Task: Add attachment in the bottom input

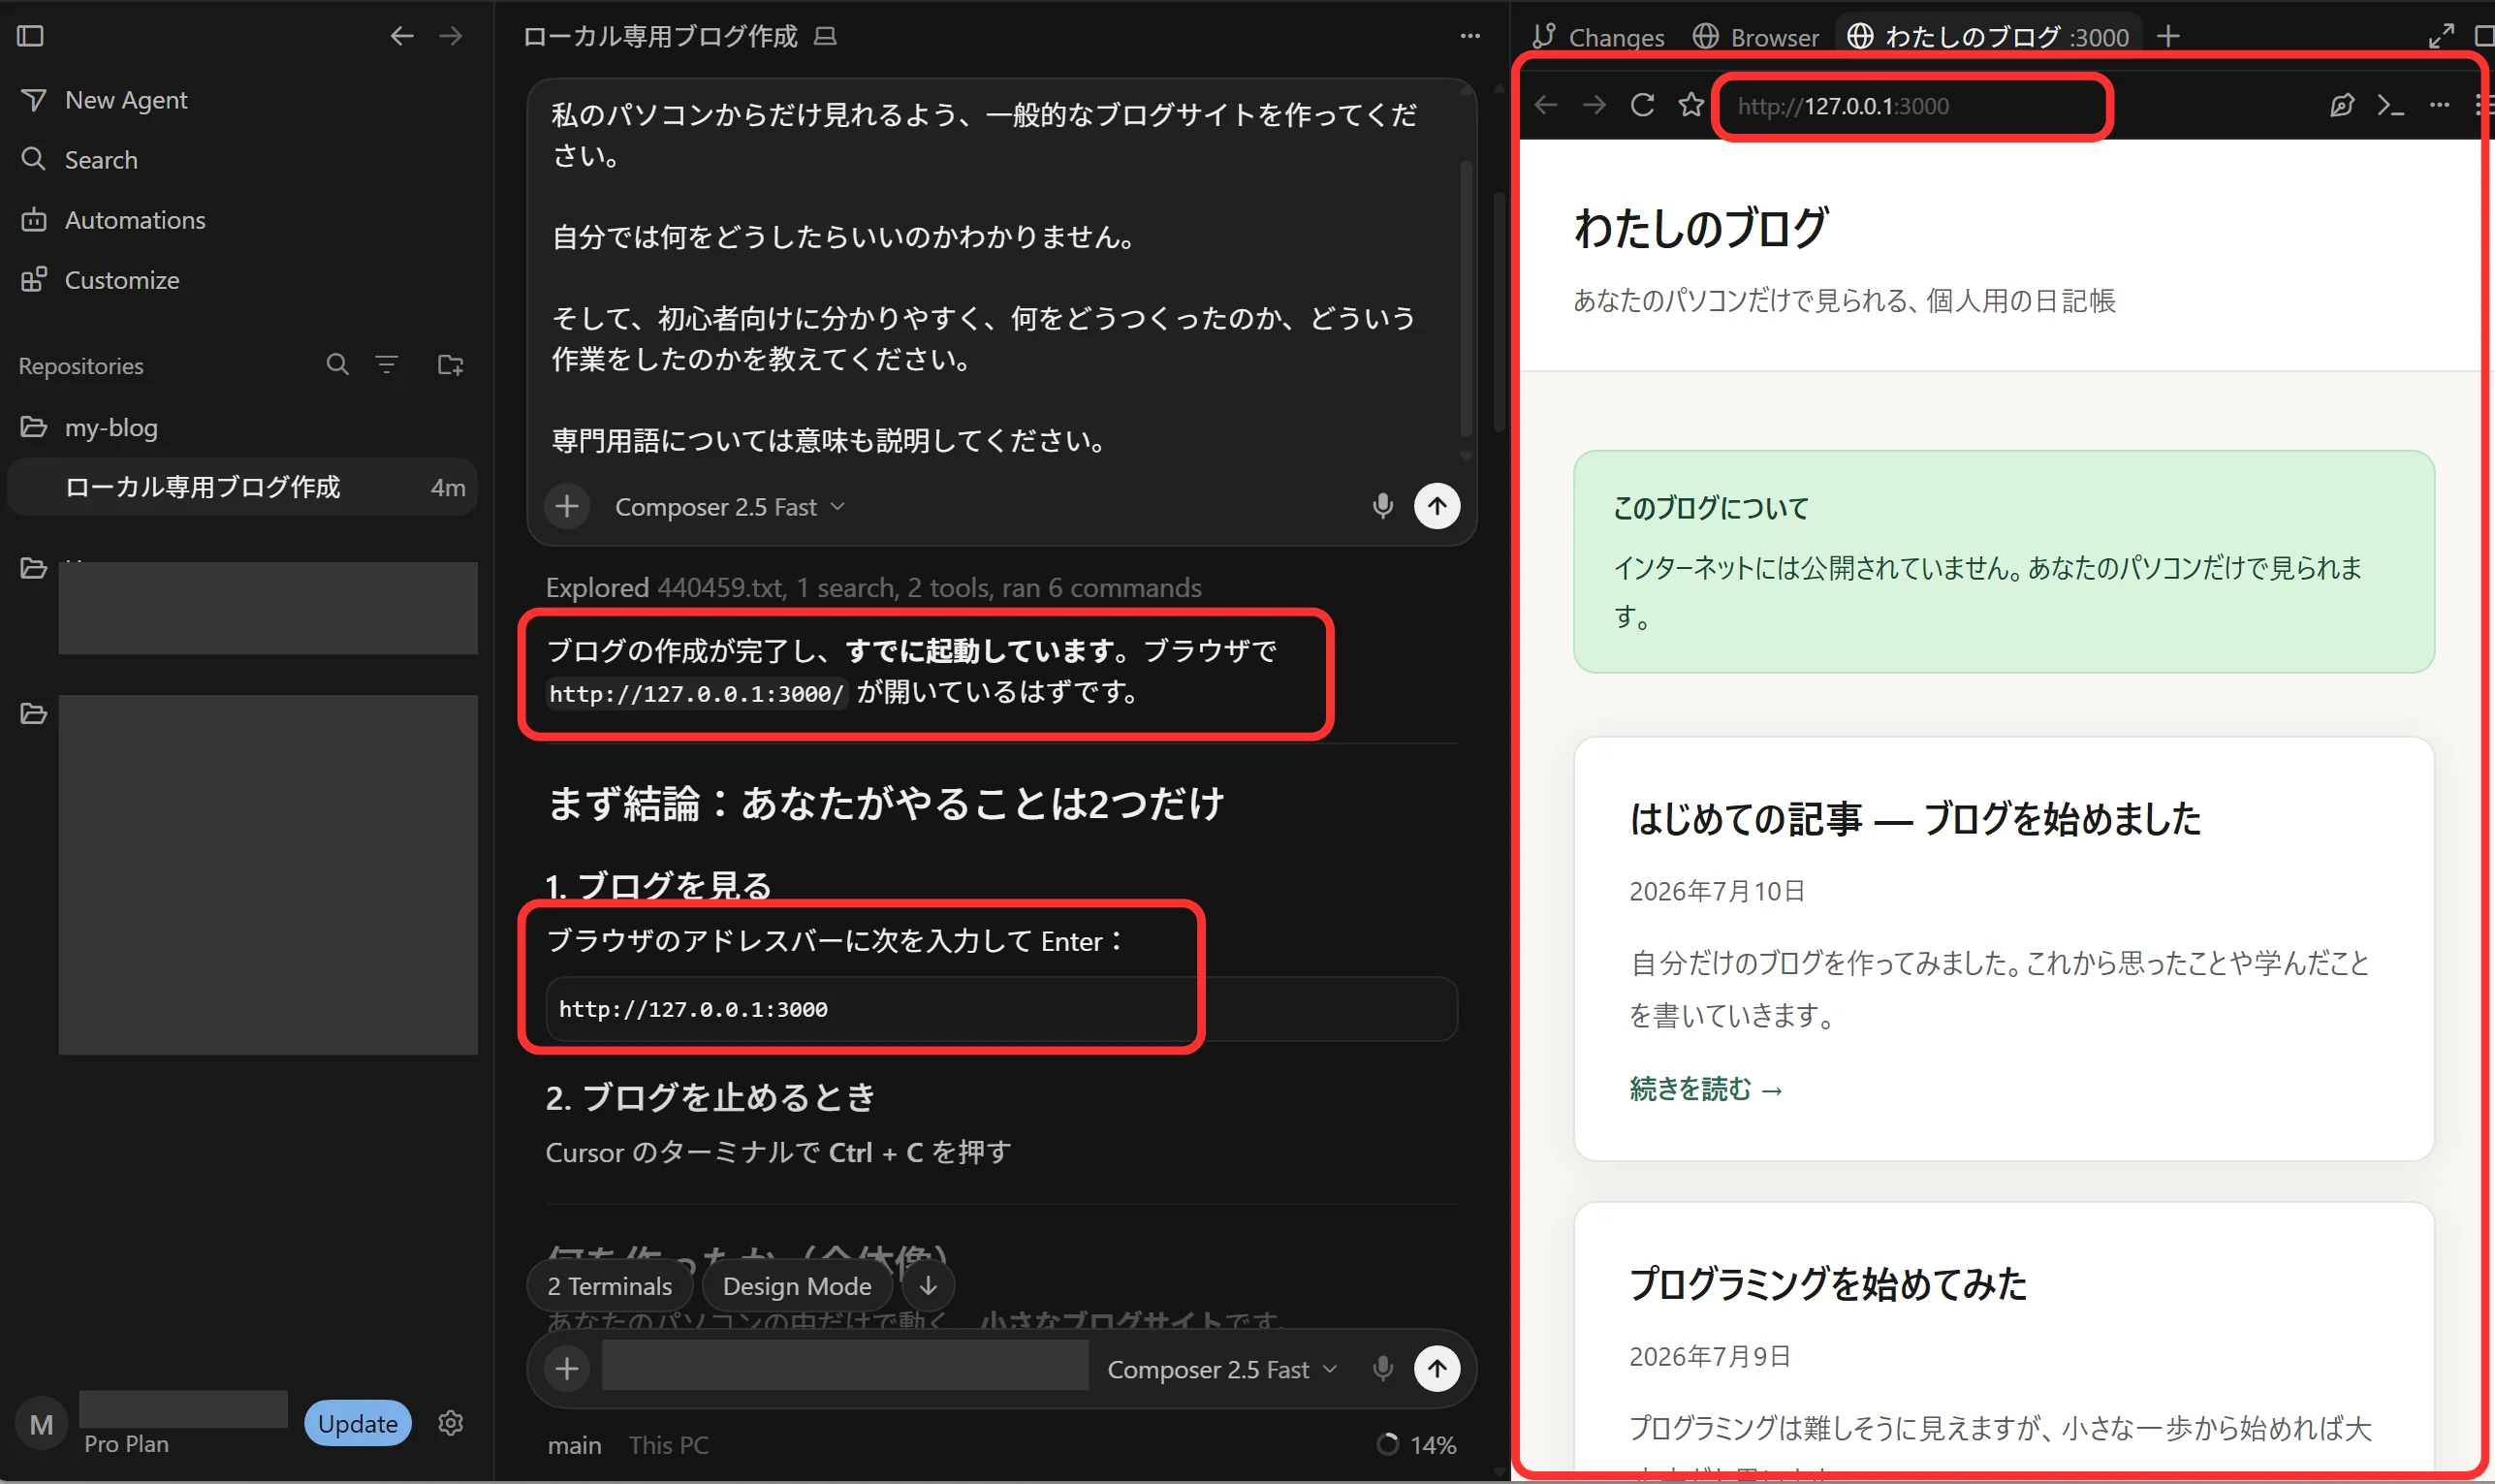Action: pyautogui.click(x=567, y=1369)
